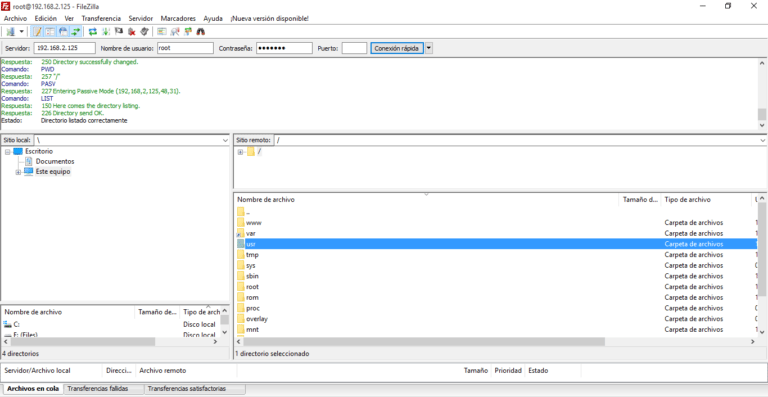768x397 pixels.
Task: Click the Nombre de usuario field
Action: [x=185, y=48]
